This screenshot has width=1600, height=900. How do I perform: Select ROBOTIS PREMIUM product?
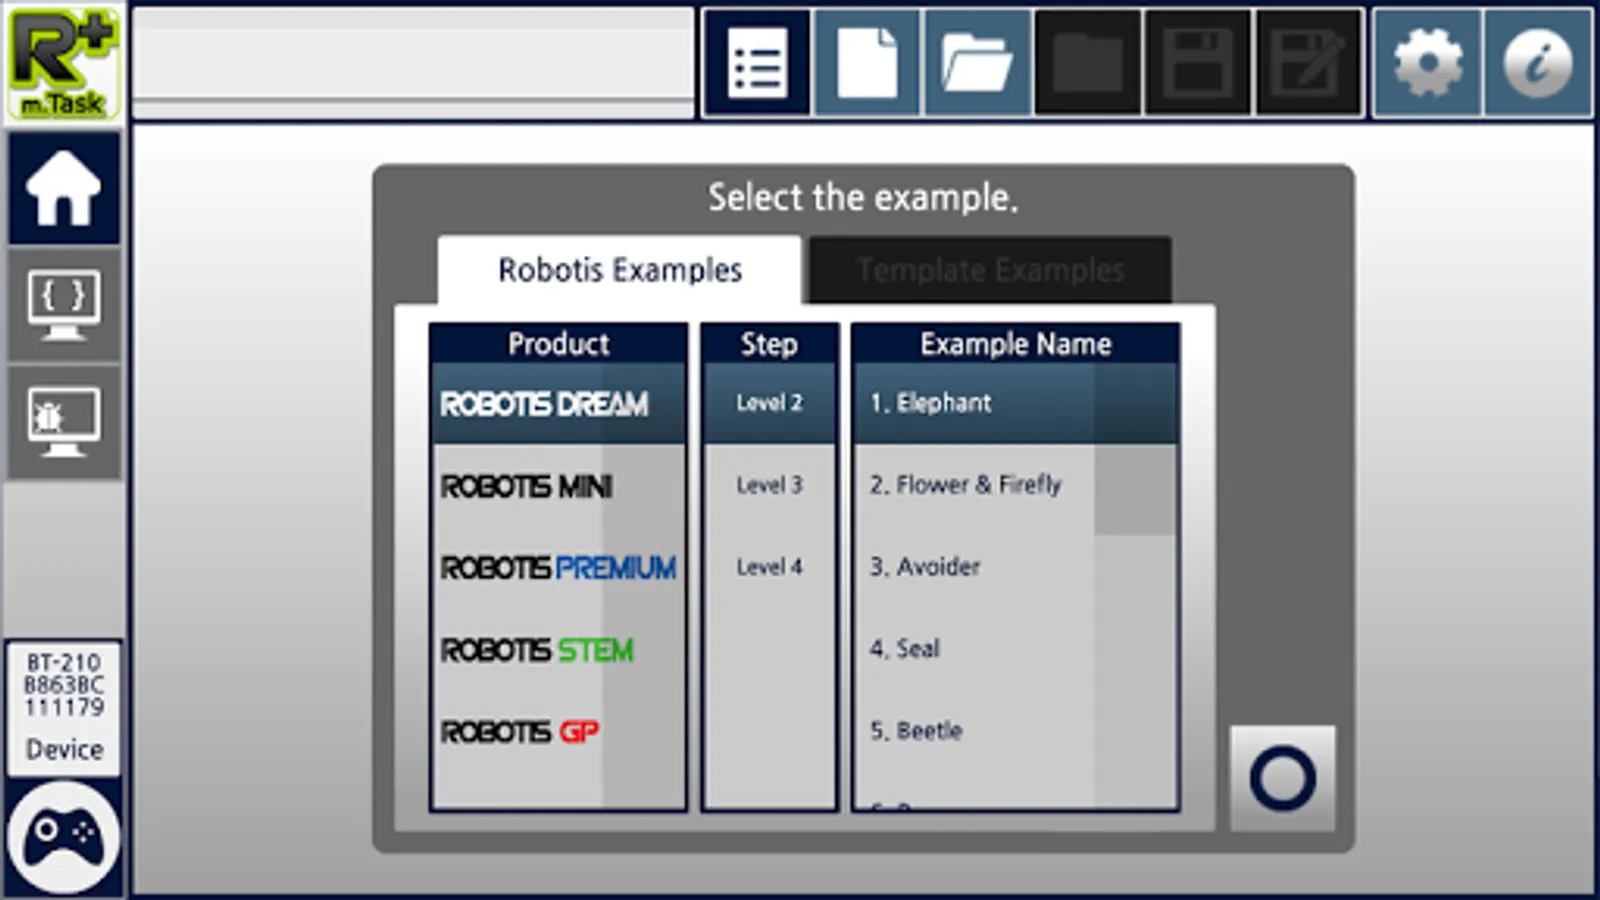pos(558,568)
